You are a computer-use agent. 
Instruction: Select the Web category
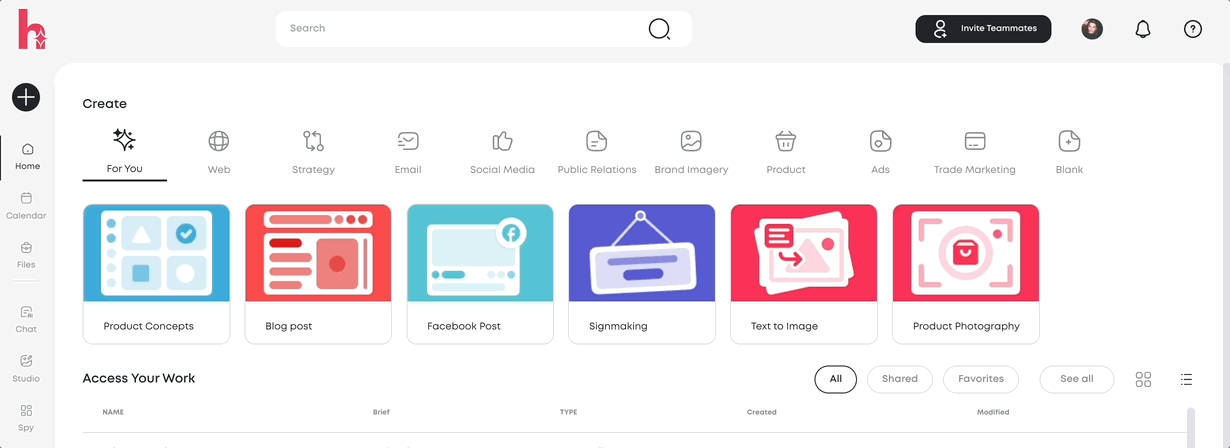(x=219, y=152)
